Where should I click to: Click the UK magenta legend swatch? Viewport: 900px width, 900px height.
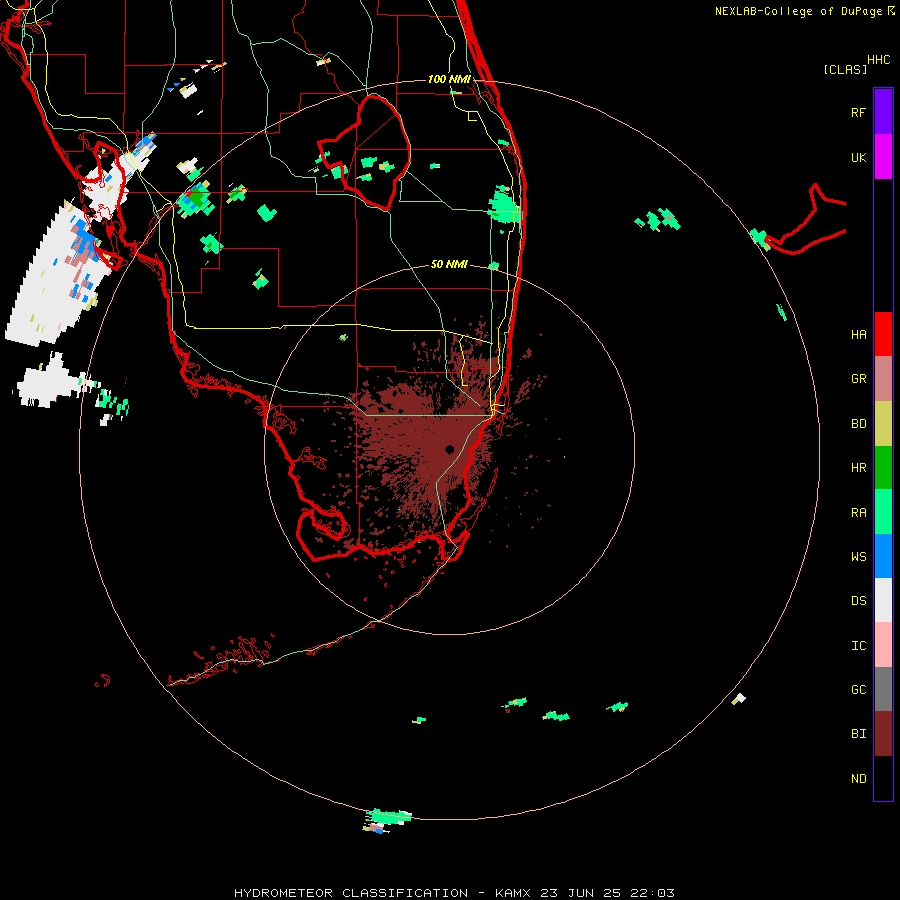point(883,157)
